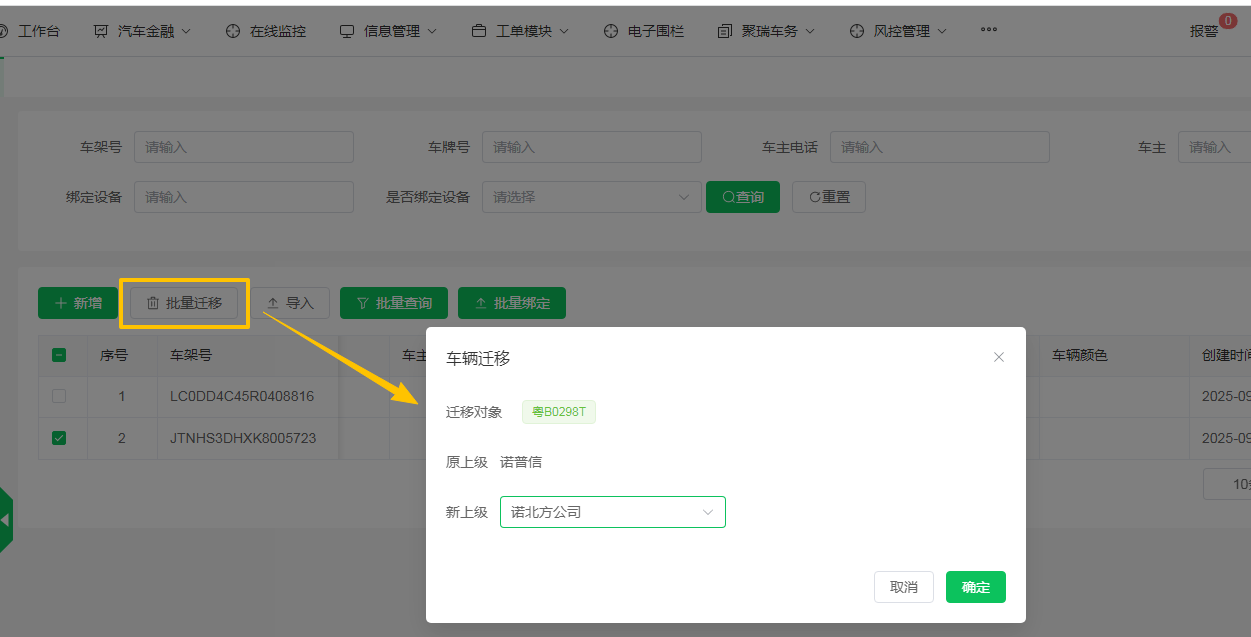Toggle the select-all header checkbox
The image size is (1251, 637).
coord(59,355)
